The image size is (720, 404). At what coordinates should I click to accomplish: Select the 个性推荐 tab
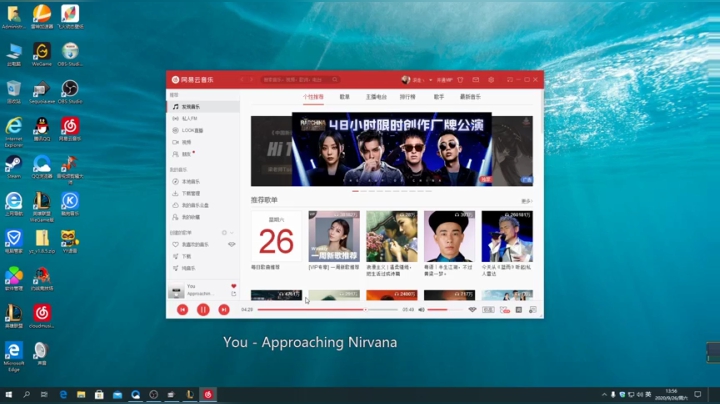click(x=313, y=97)
